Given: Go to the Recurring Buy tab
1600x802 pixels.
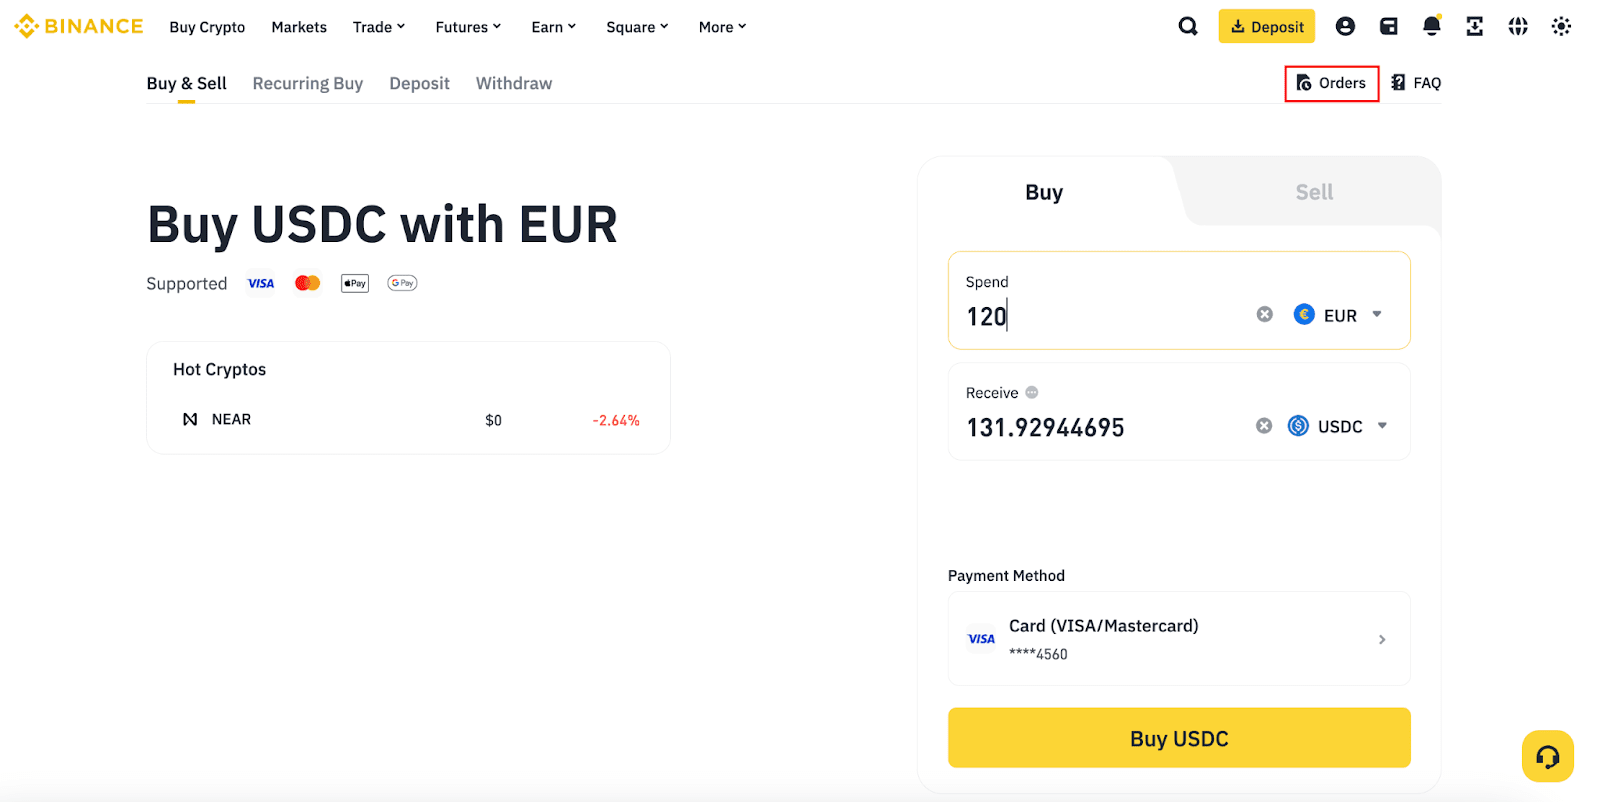Looking at the screenshot, I should point(307,83).
